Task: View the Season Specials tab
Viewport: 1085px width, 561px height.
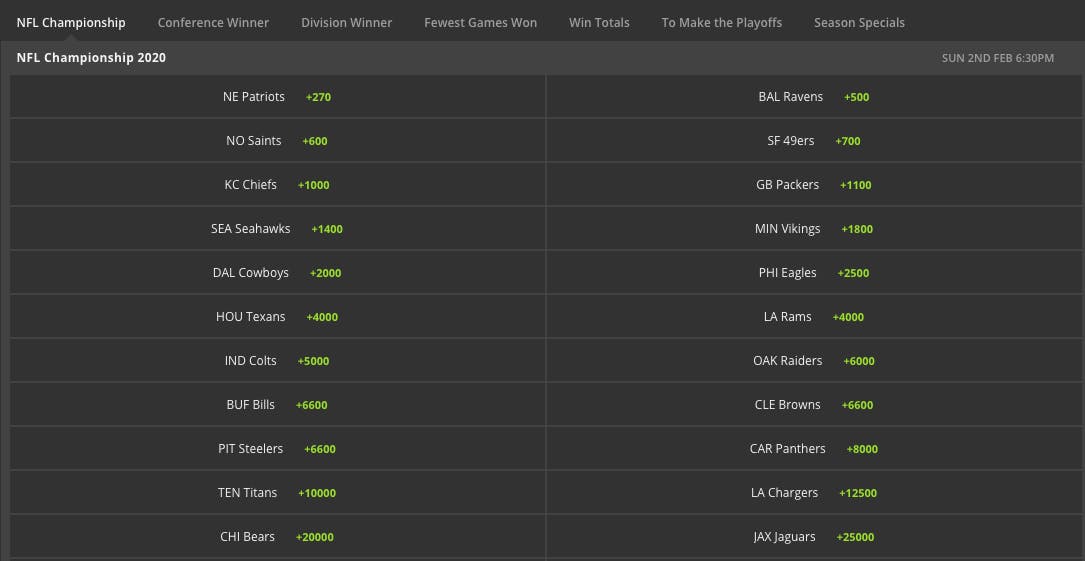Action: click(859, 22)
